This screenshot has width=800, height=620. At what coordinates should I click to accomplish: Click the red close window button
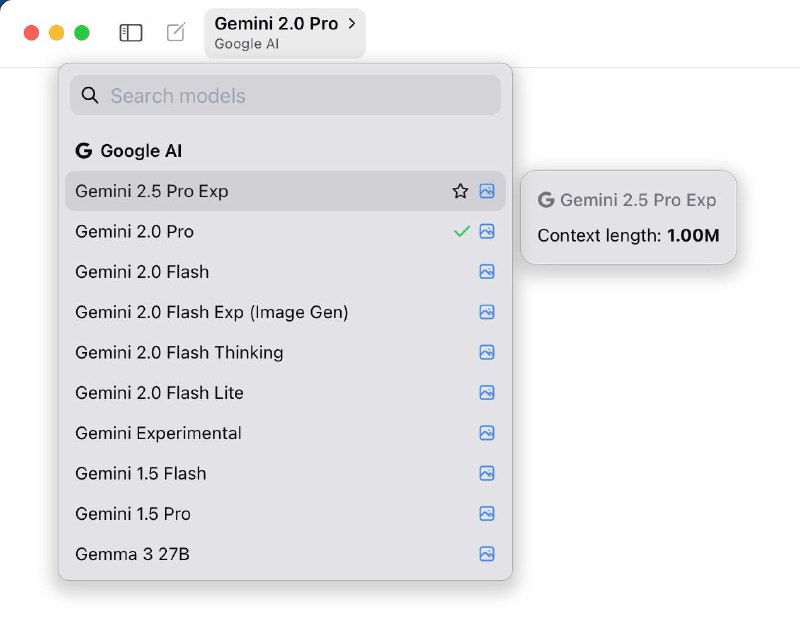32,33
